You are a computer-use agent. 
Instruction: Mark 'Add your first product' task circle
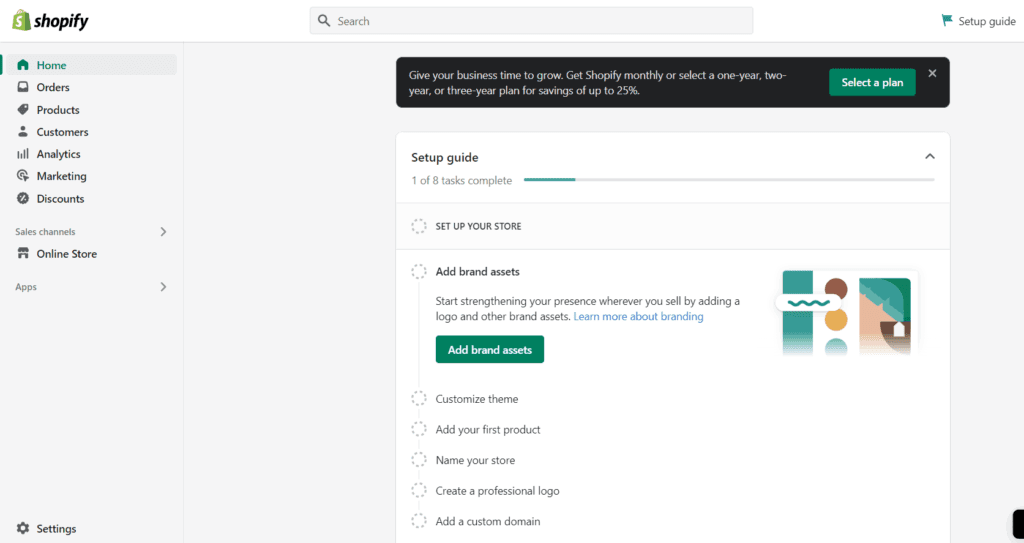pos(419,429)
